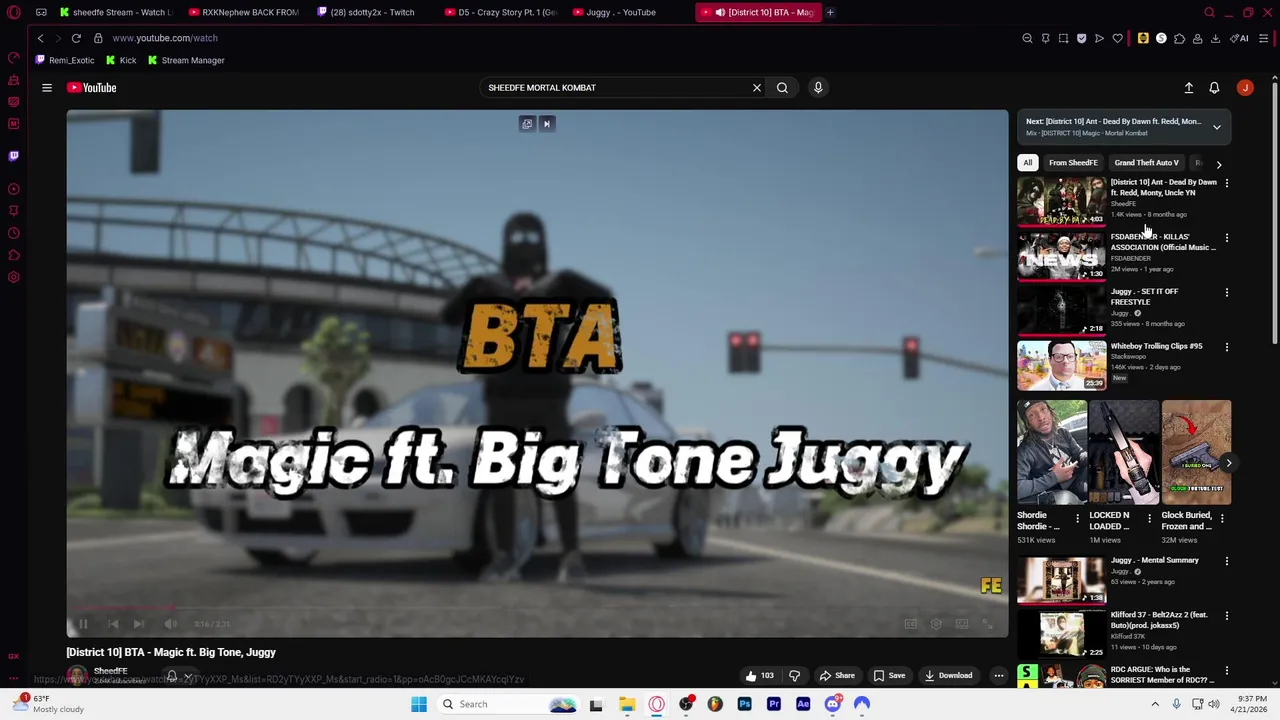This screenshot has height=720, width=1280.
Task: Open options for Dead By Dawn video
Action: (1227, 184)
